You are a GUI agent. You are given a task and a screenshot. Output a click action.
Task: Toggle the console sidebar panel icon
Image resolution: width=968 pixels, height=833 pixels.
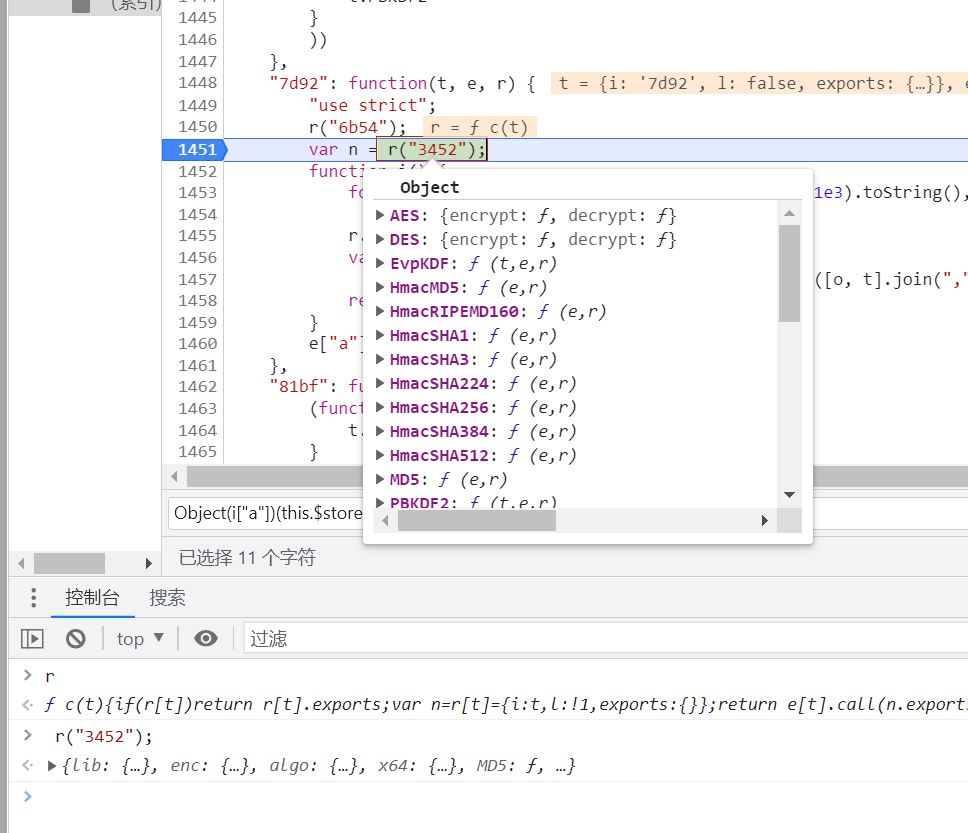pos(33,638)
